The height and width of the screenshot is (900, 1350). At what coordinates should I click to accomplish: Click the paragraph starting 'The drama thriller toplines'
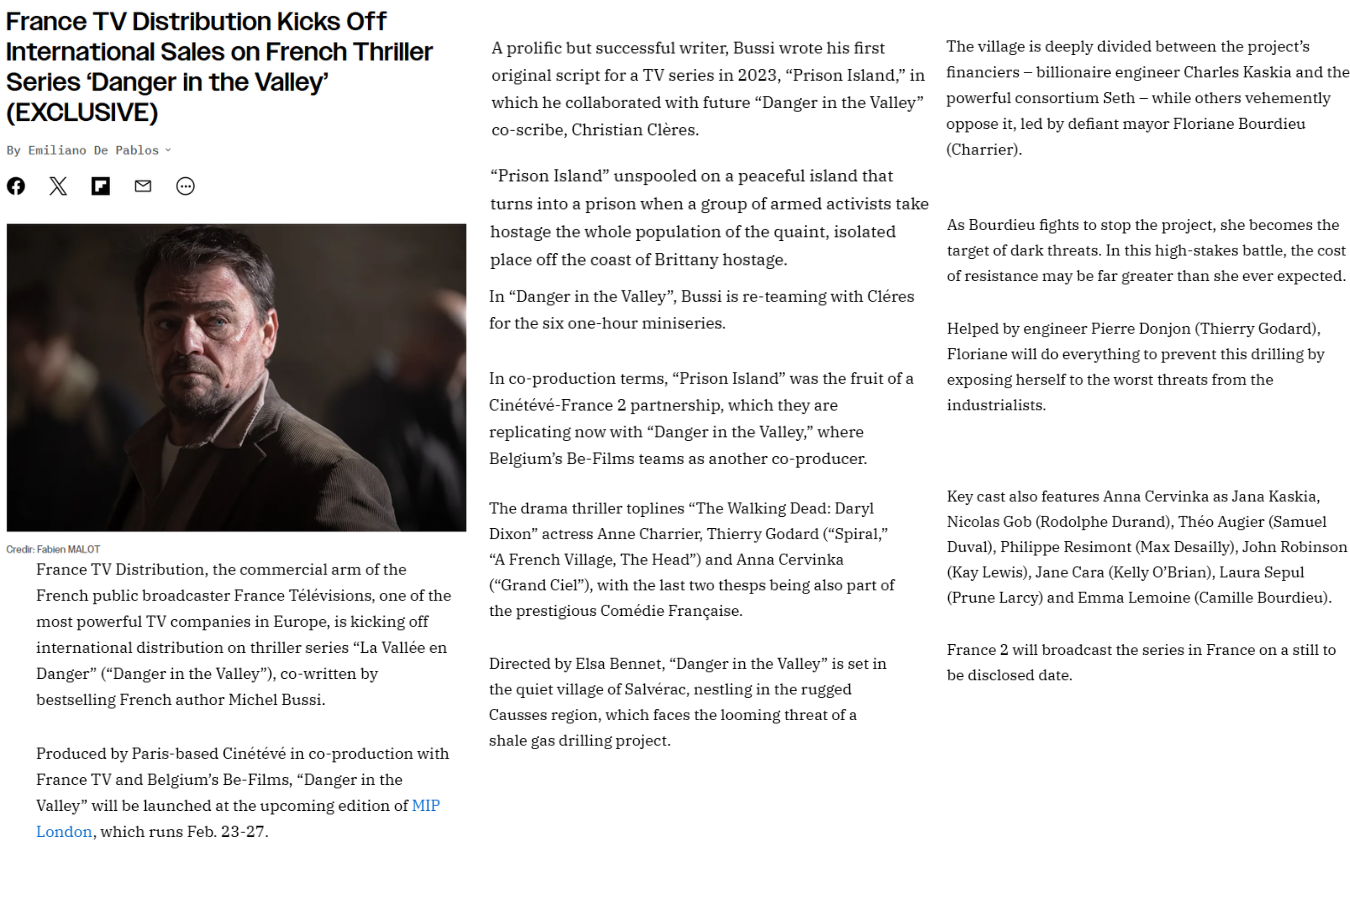tap(692, 559)
